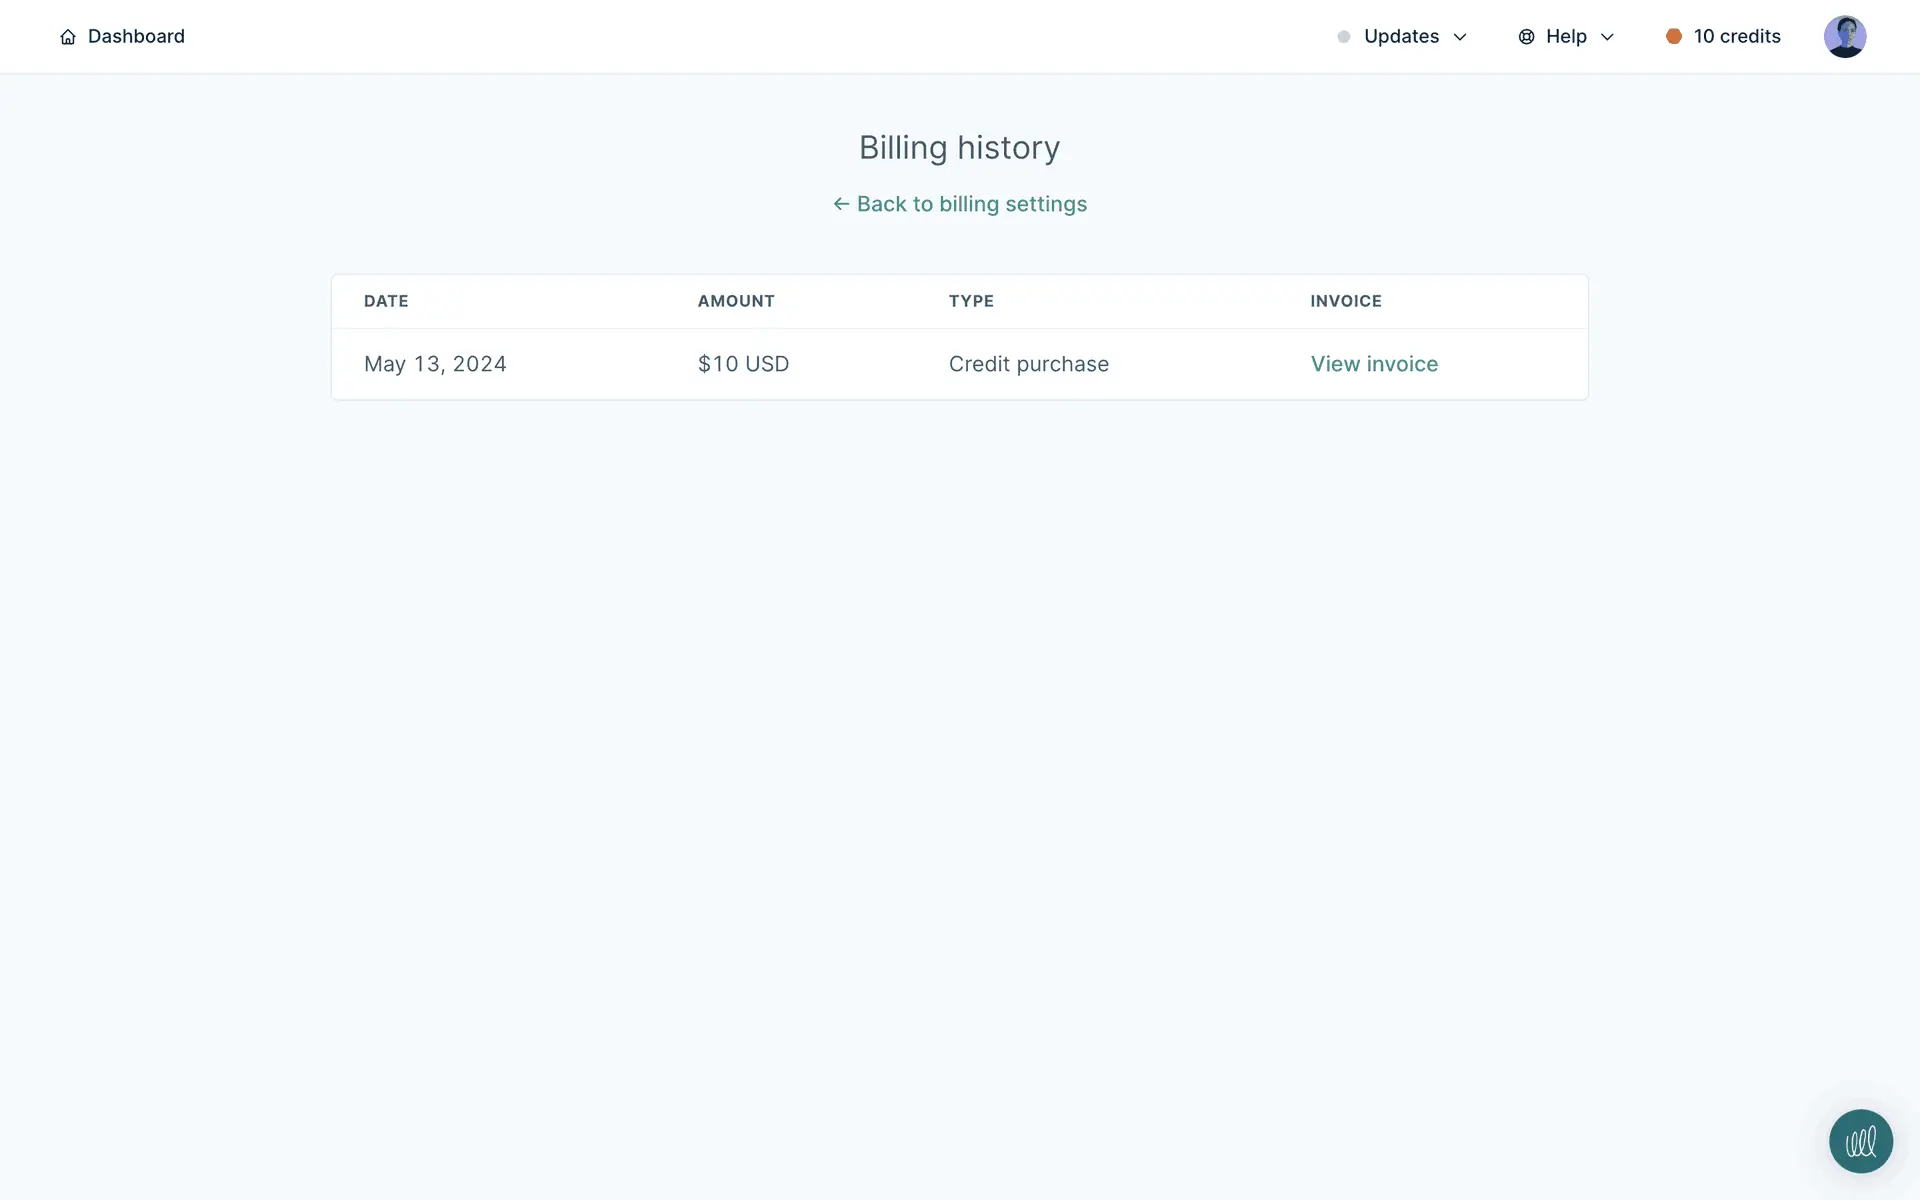The image size is (1920, 1200).
Task: Open the Dashboard link text
Action: 136,36
